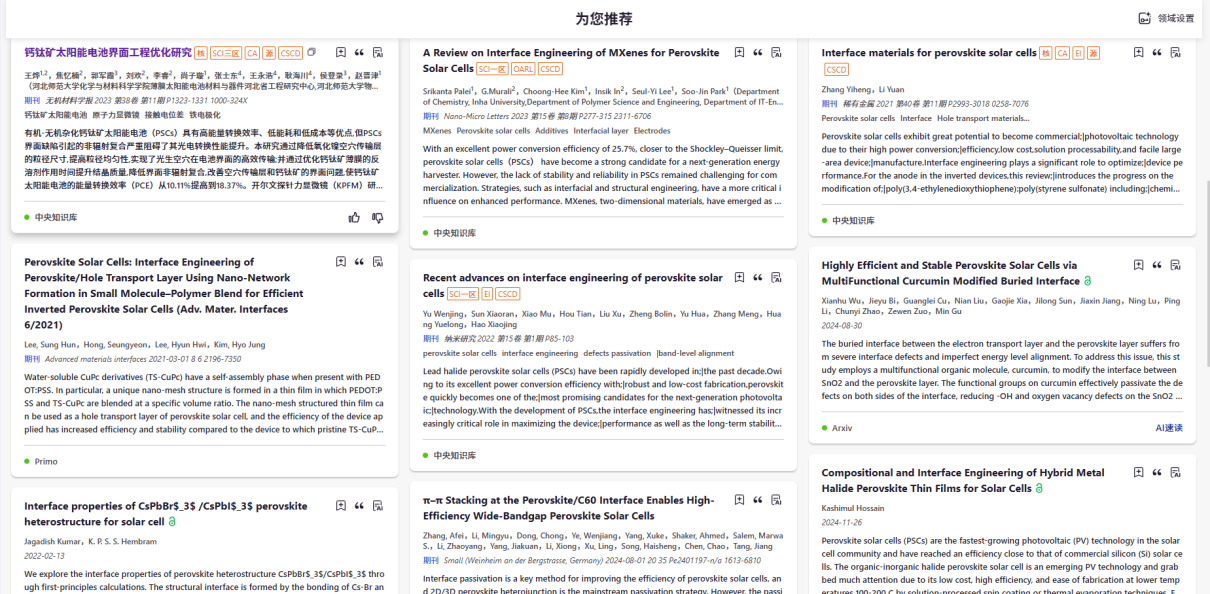Click open-access icon on Compositional Engineering title
1210x594 pixels.
[x=1039, y=489]
